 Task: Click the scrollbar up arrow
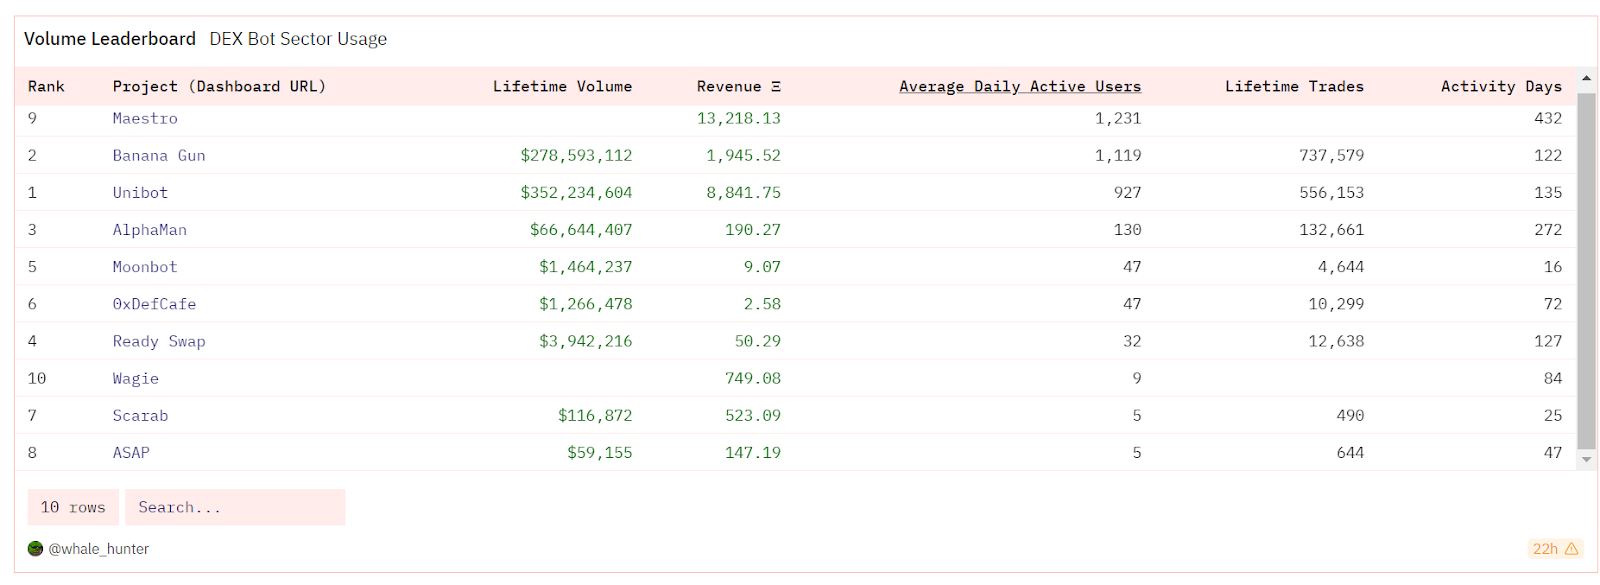pyautogui.click(x=1586, y=78)
